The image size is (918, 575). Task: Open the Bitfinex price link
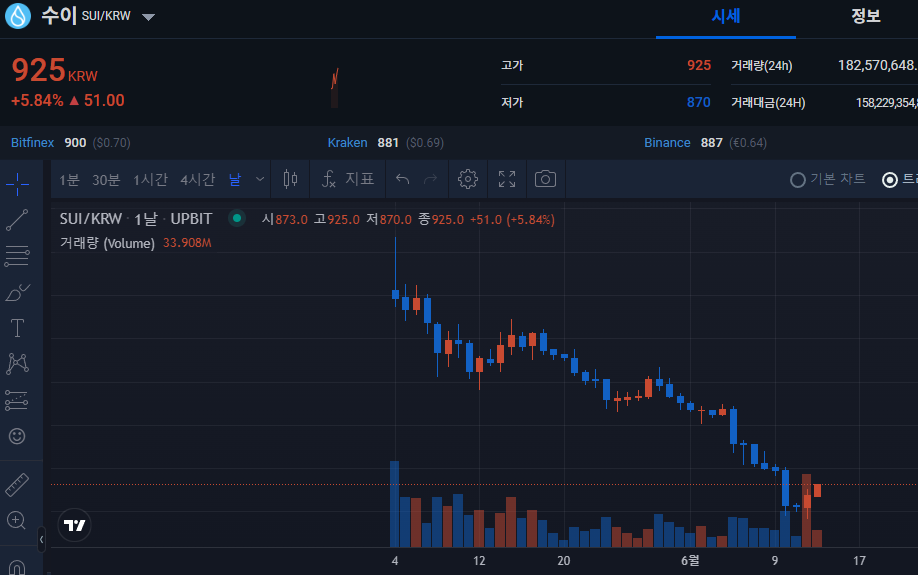[33, 142]
